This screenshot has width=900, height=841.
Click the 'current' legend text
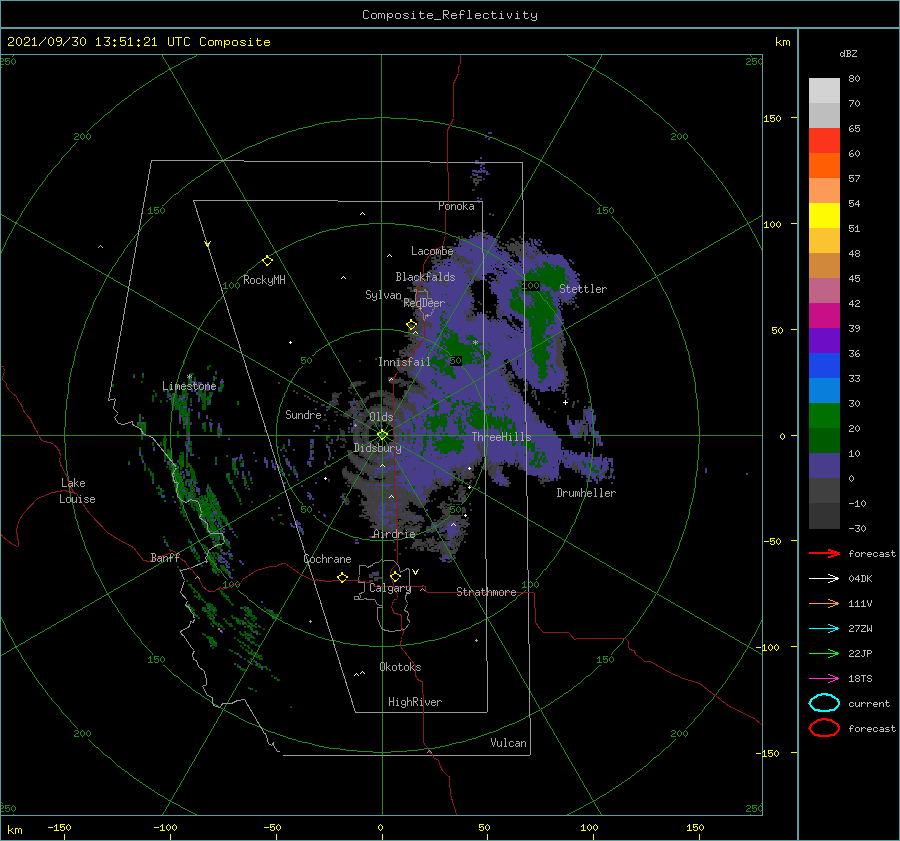point(869,703)
